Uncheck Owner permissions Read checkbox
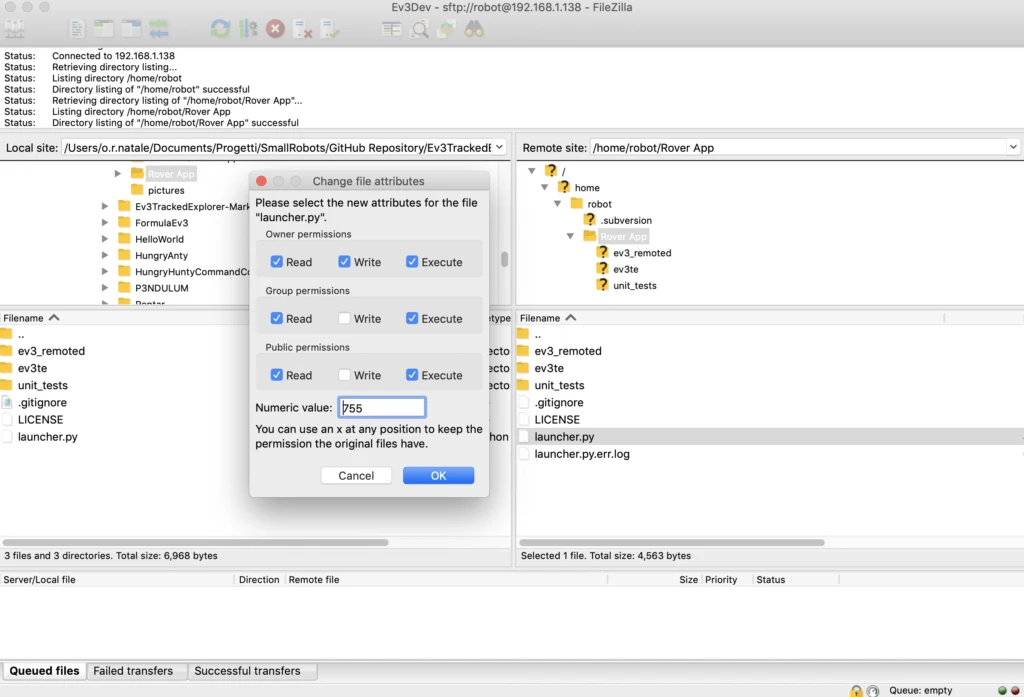This screenshot has height=697, width=1024. (277, 262)
